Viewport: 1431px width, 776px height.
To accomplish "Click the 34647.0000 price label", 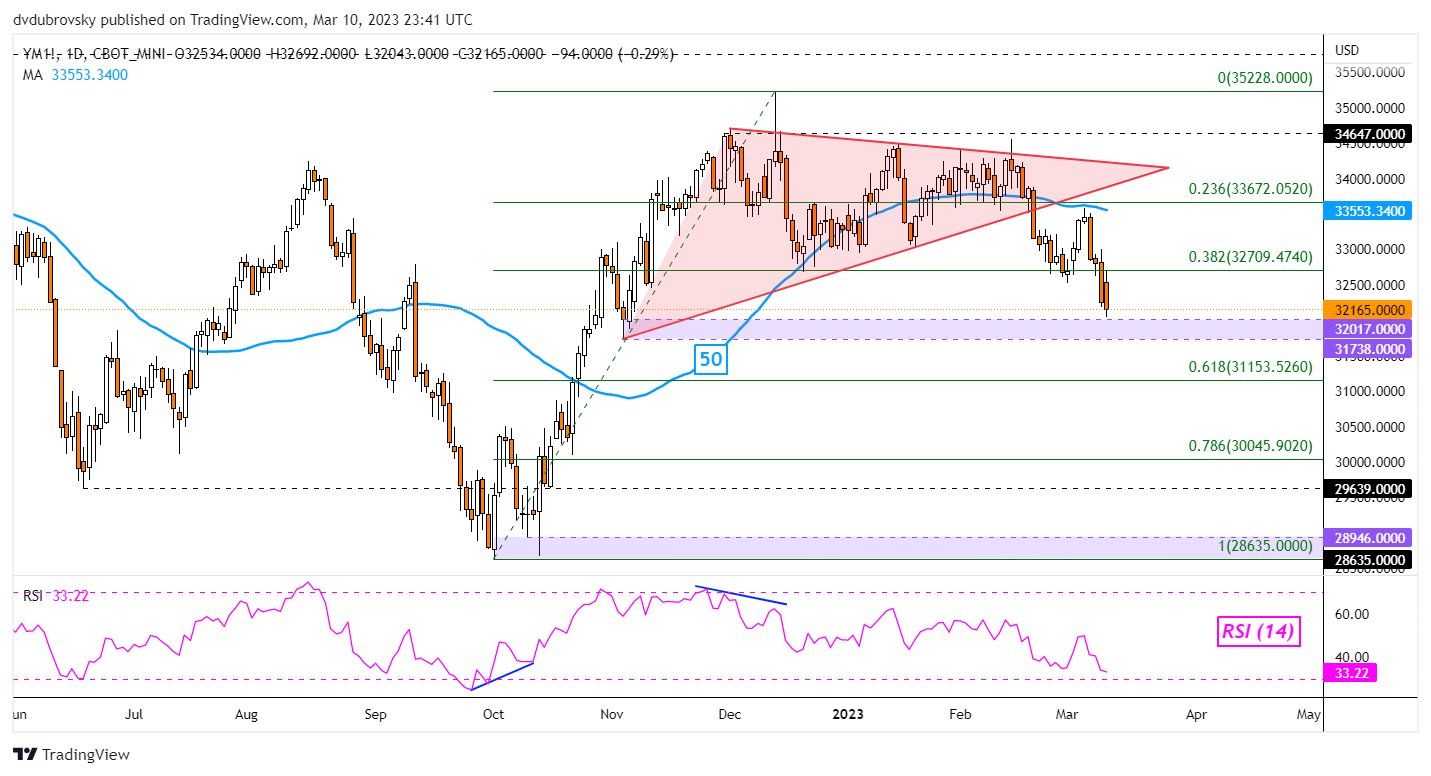I will 1367,133.
